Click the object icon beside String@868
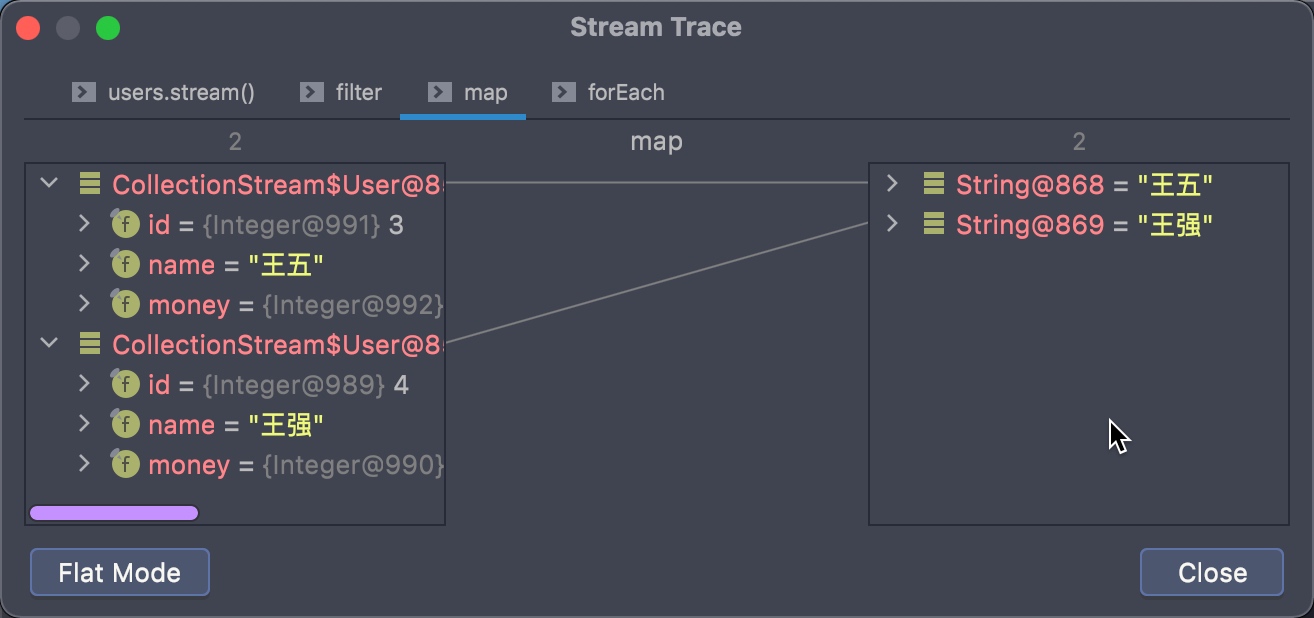1314x618 pixels. click(x=934, y=184)
